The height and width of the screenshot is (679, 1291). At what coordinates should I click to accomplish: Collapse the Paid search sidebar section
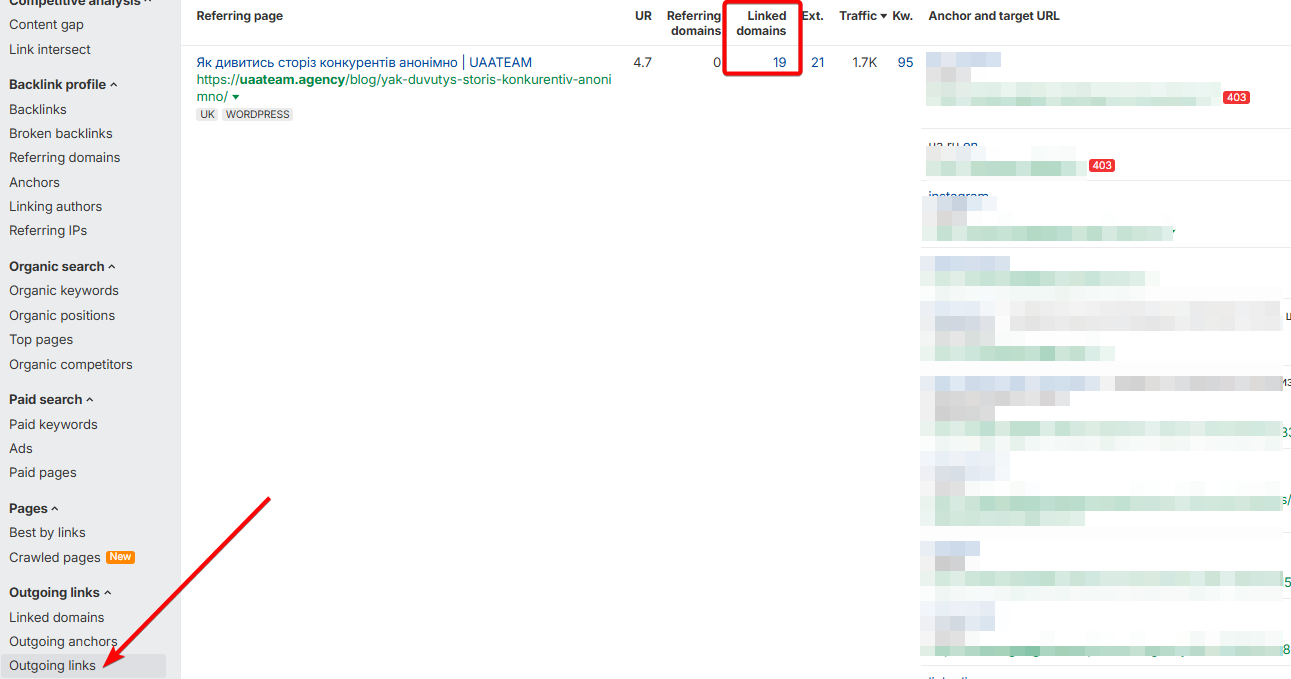coord(51,400)
